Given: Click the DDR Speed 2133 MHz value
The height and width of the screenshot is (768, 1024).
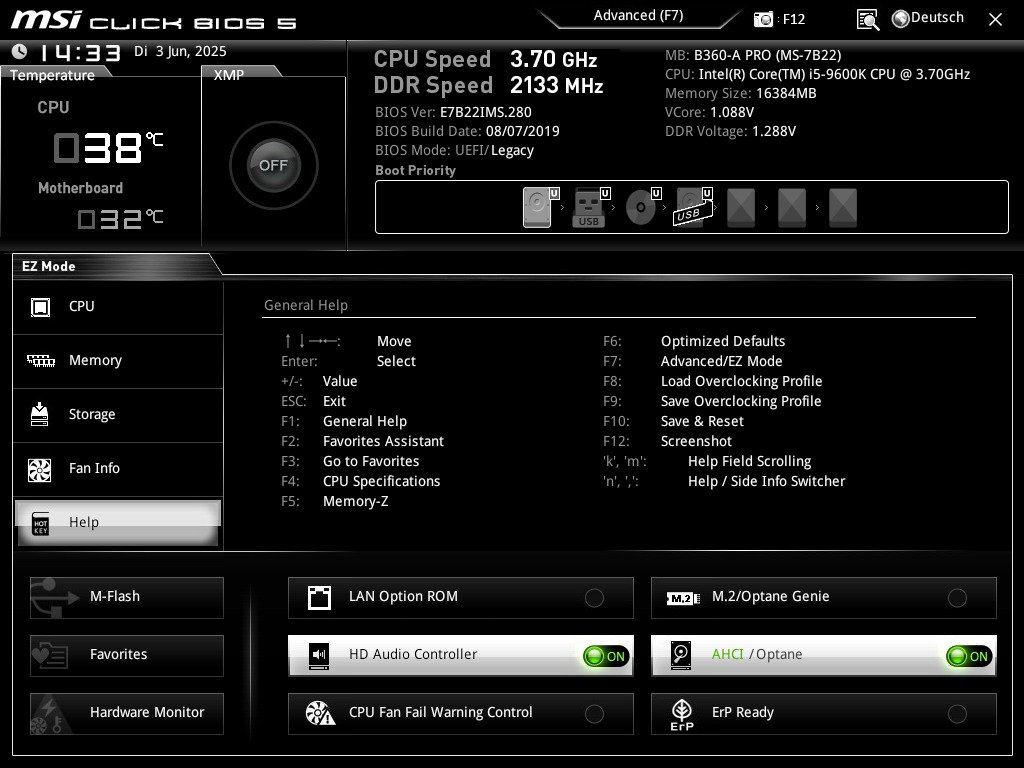Looking at the screenshot, I should 556,86.
